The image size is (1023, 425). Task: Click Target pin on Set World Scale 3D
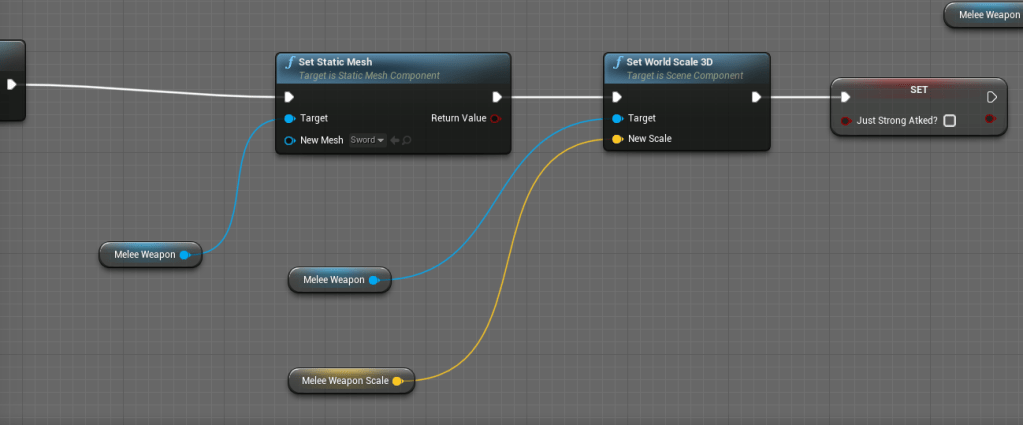[617, 118]
